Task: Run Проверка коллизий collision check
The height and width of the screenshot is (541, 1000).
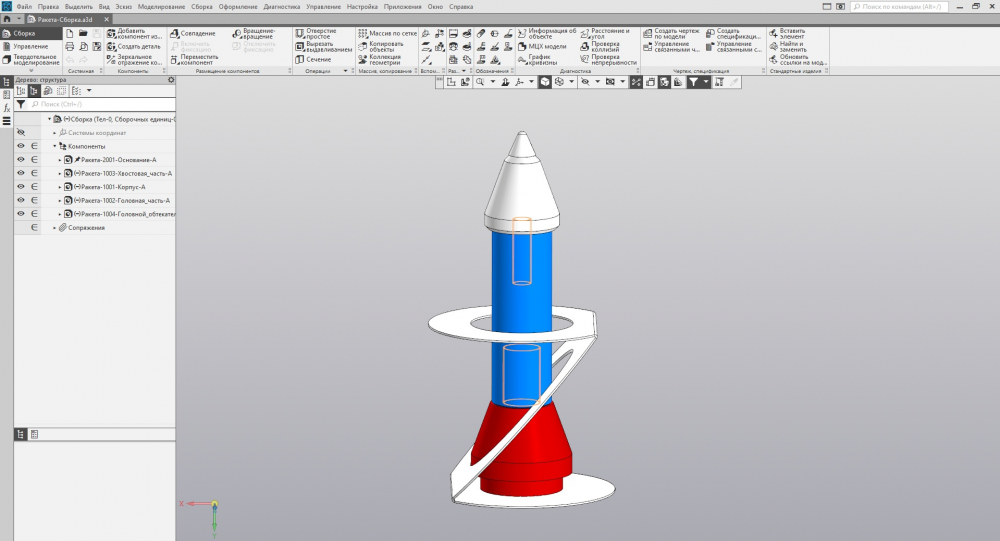Action: (605, 46)
